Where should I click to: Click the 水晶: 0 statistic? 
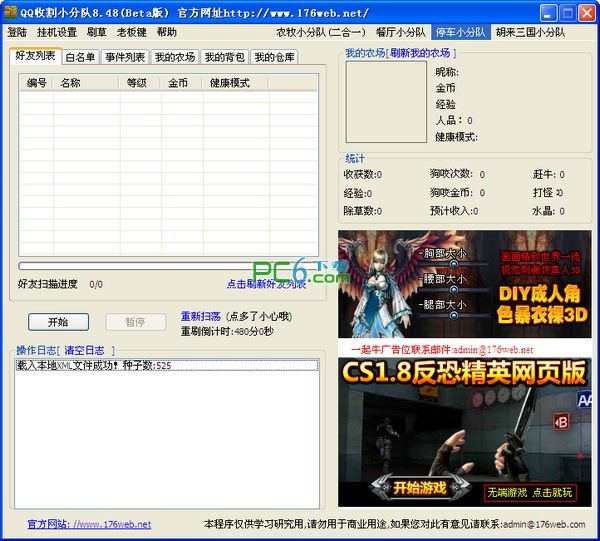click(548, 211)
